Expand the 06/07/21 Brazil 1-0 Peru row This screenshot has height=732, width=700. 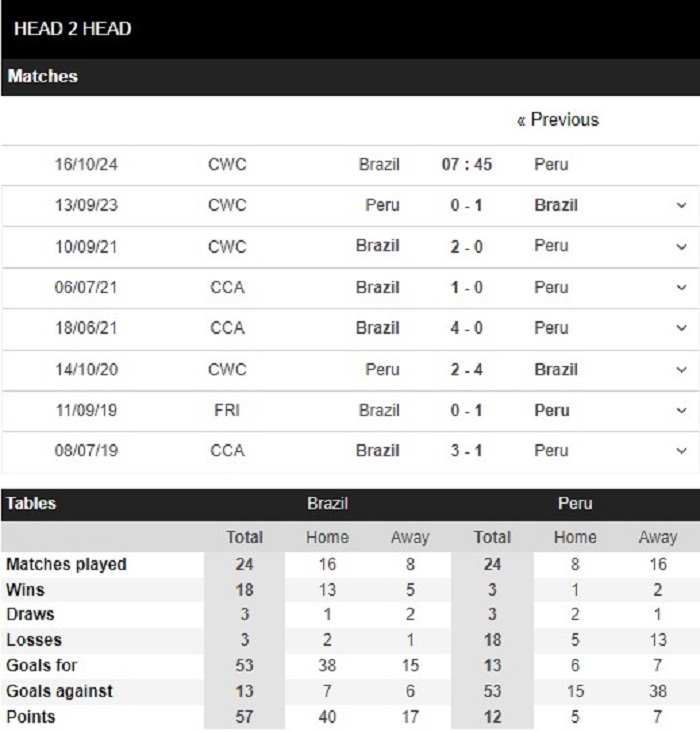[681, 287]
